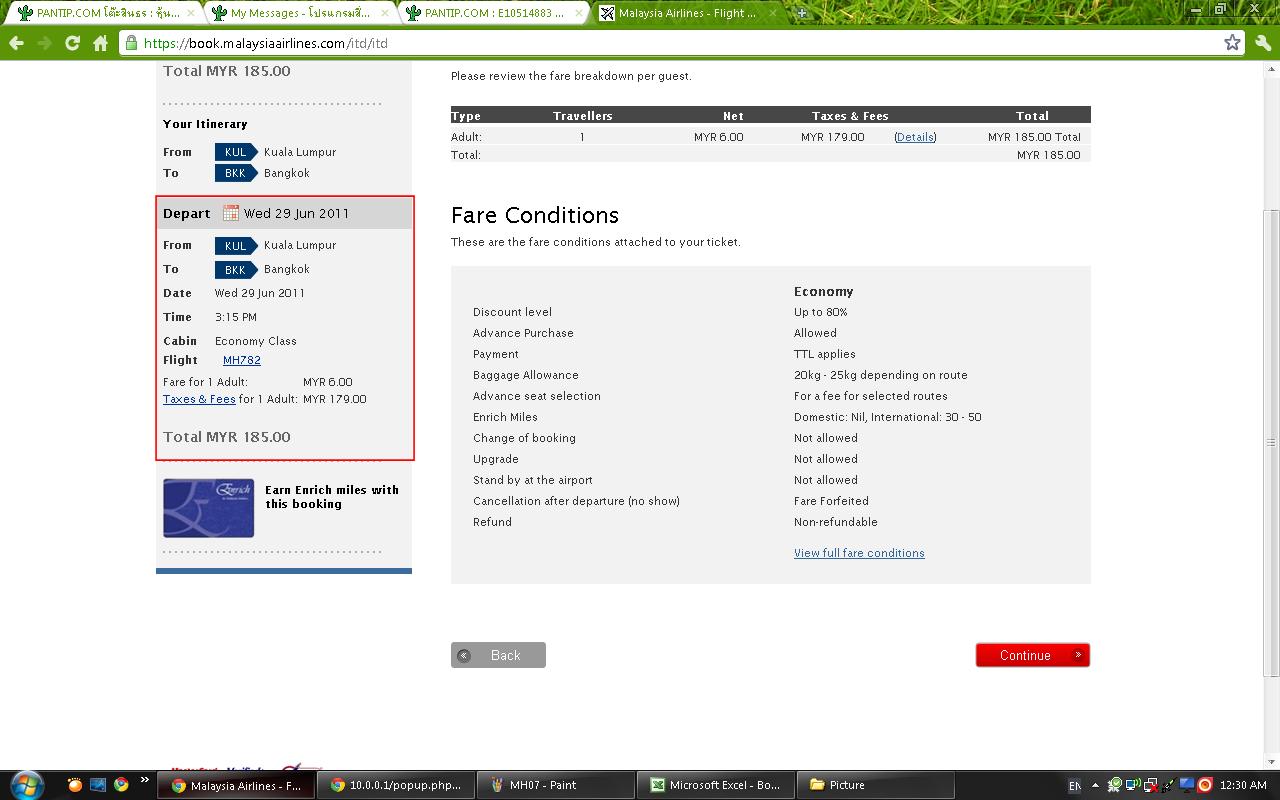The height and width of the screenshot is (800, 1280).
Task: Open the Chrome wrench settings menu
Action: pos(1262,43)
